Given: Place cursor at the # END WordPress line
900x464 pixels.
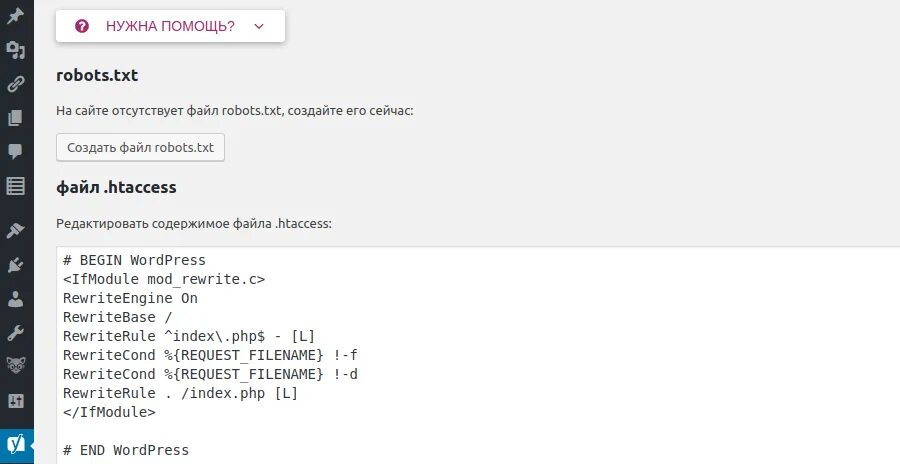Looking at the screenshot, I should (125, 450).
